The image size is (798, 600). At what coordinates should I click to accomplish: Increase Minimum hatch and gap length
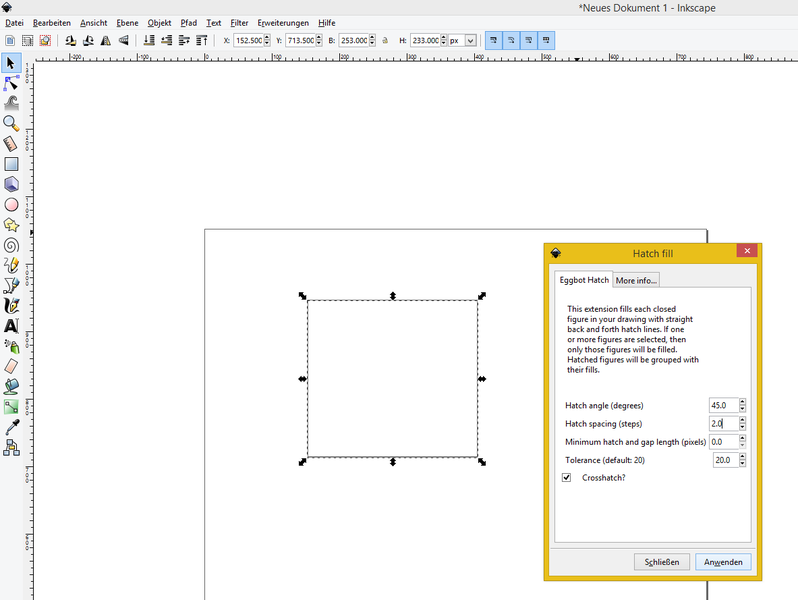tap(743, 438)
